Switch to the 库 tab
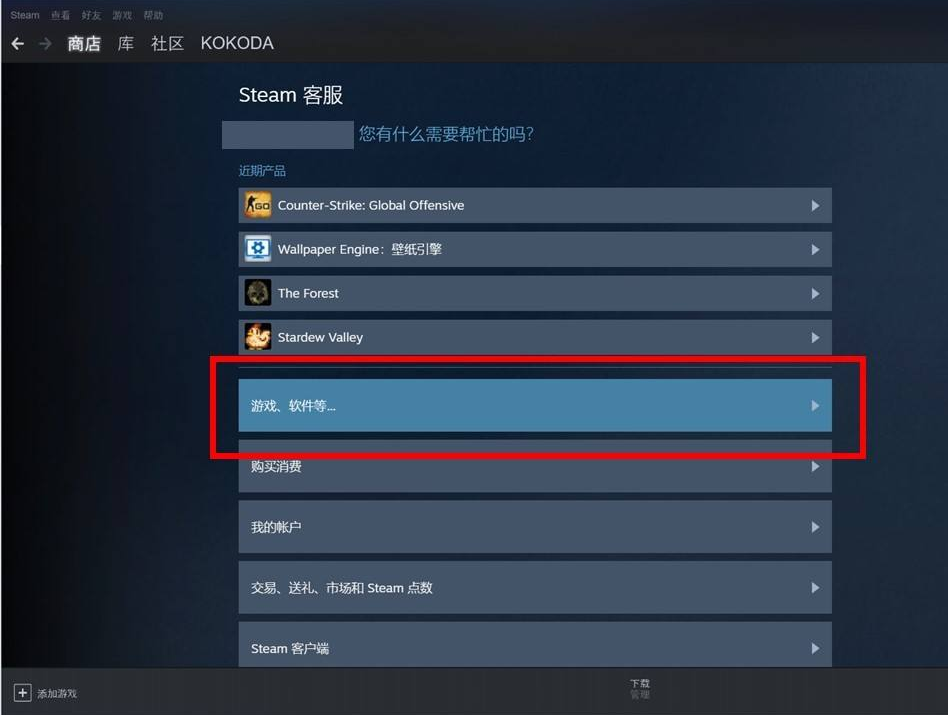The image size is (948, 715). click(x=126, y=44)
